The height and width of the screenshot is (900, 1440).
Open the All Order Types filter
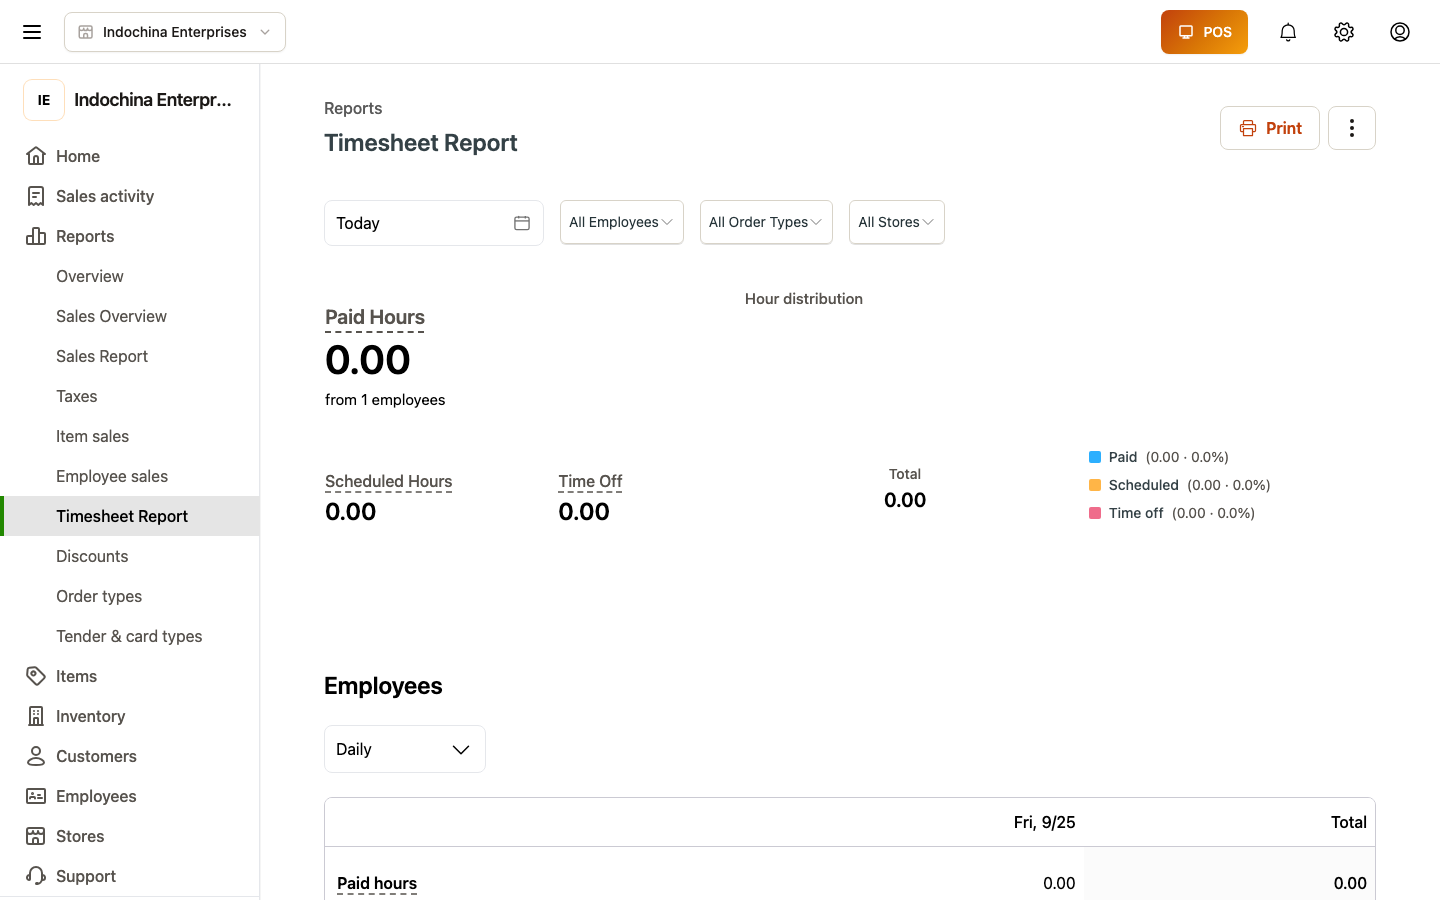(x=766, y=222)
